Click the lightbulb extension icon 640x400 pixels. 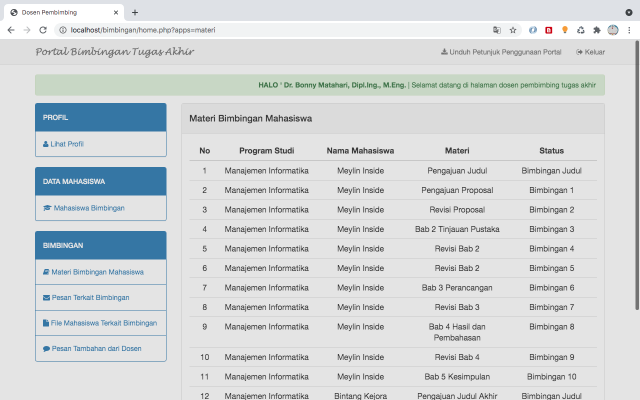(x=565, y=30)
